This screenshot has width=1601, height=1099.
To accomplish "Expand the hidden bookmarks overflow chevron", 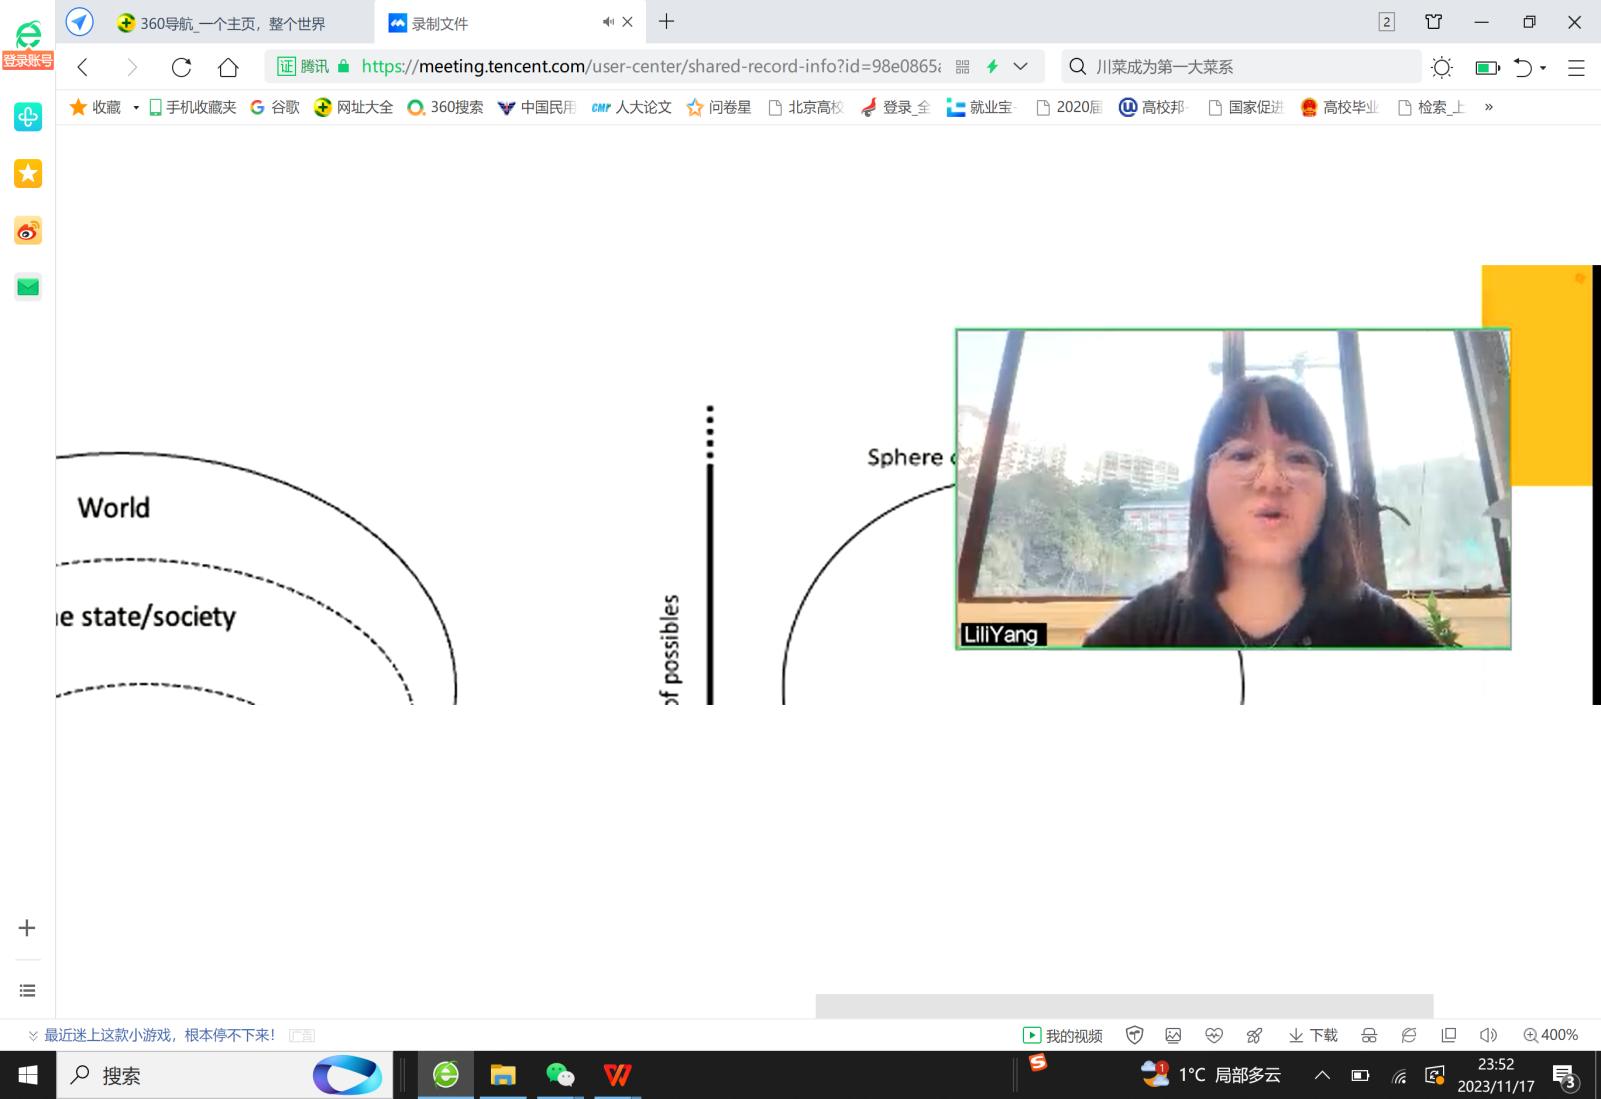I will tap(1489, 107).
